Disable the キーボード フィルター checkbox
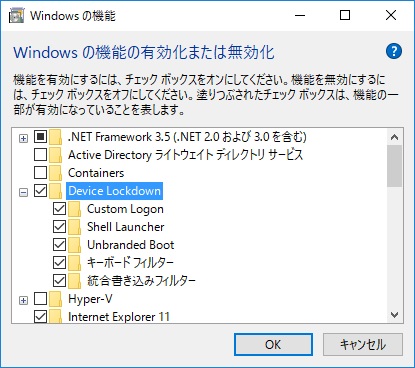This screenshot has width=415, height=368. pos(59,263)
